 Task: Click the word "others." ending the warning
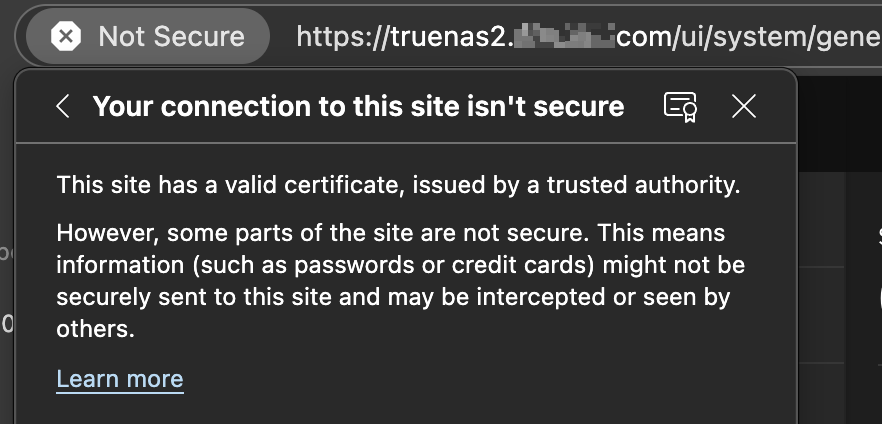tap(96, 328)
